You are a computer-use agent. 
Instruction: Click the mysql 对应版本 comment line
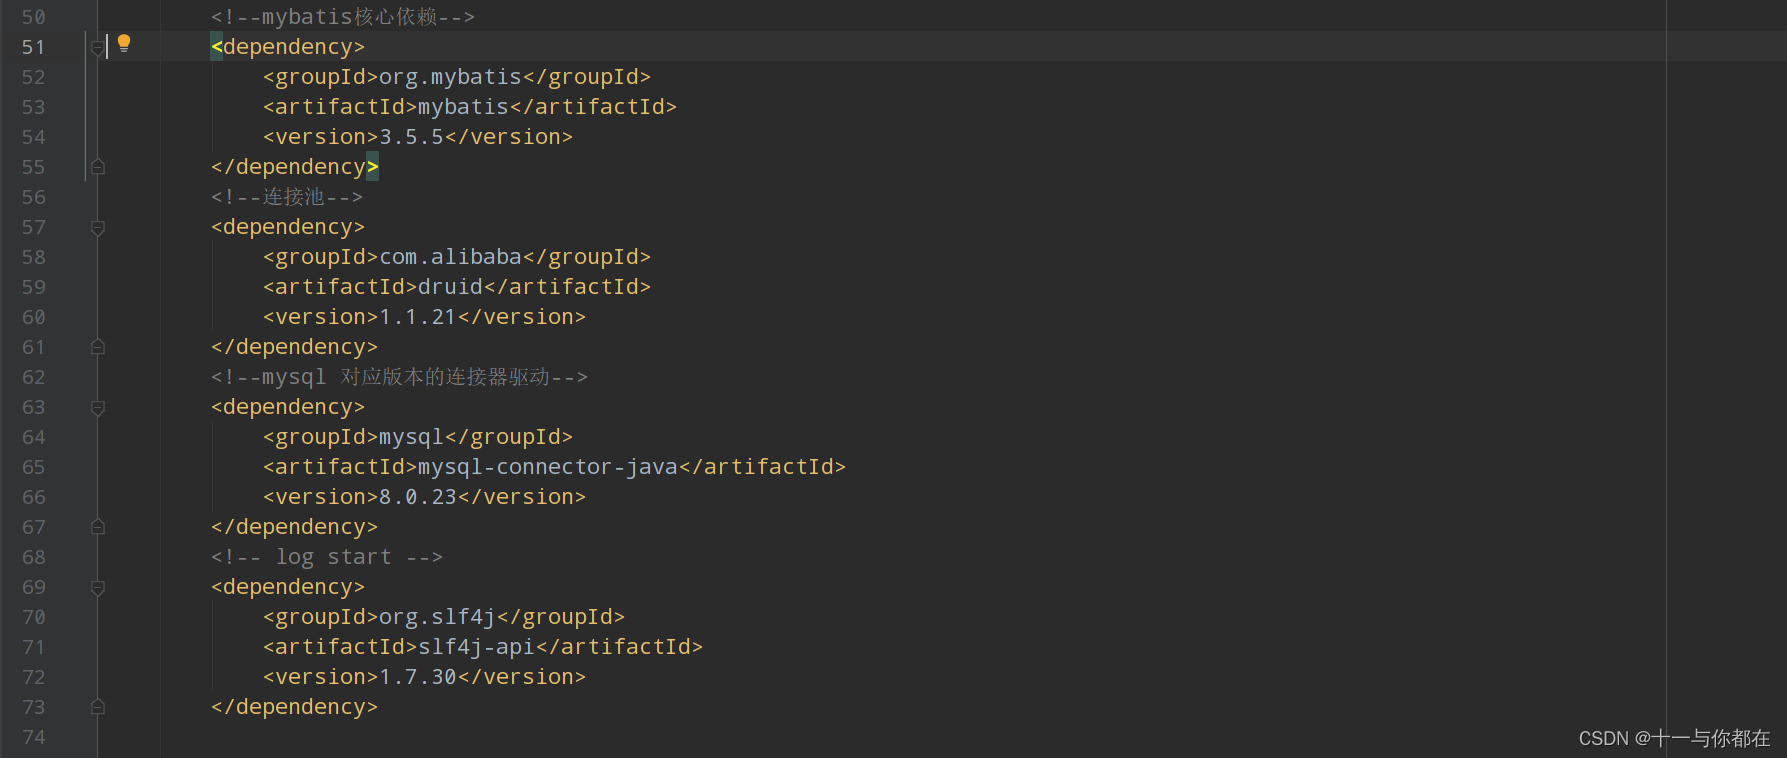(399, 377)
